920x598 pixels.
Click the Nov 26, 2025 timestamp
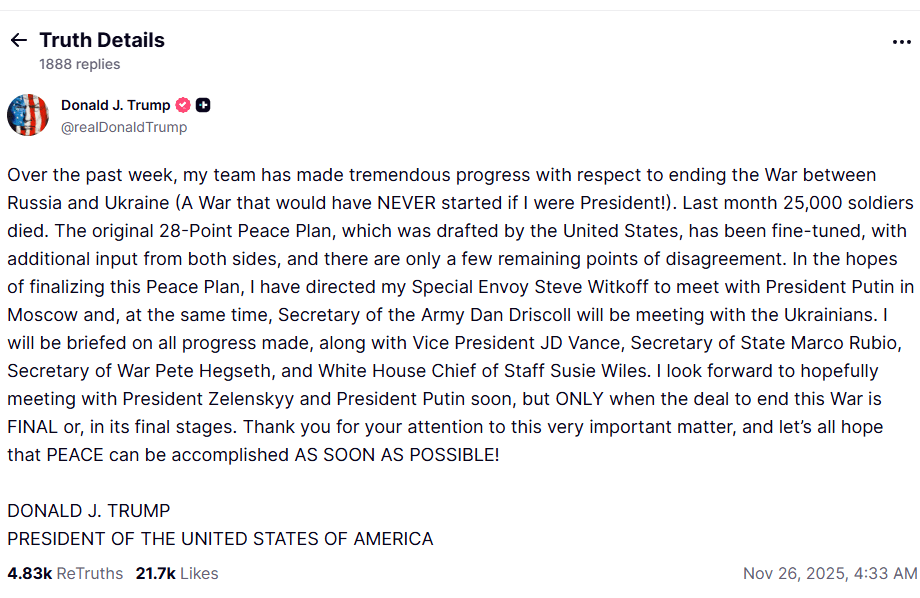(x=829, y=573)
